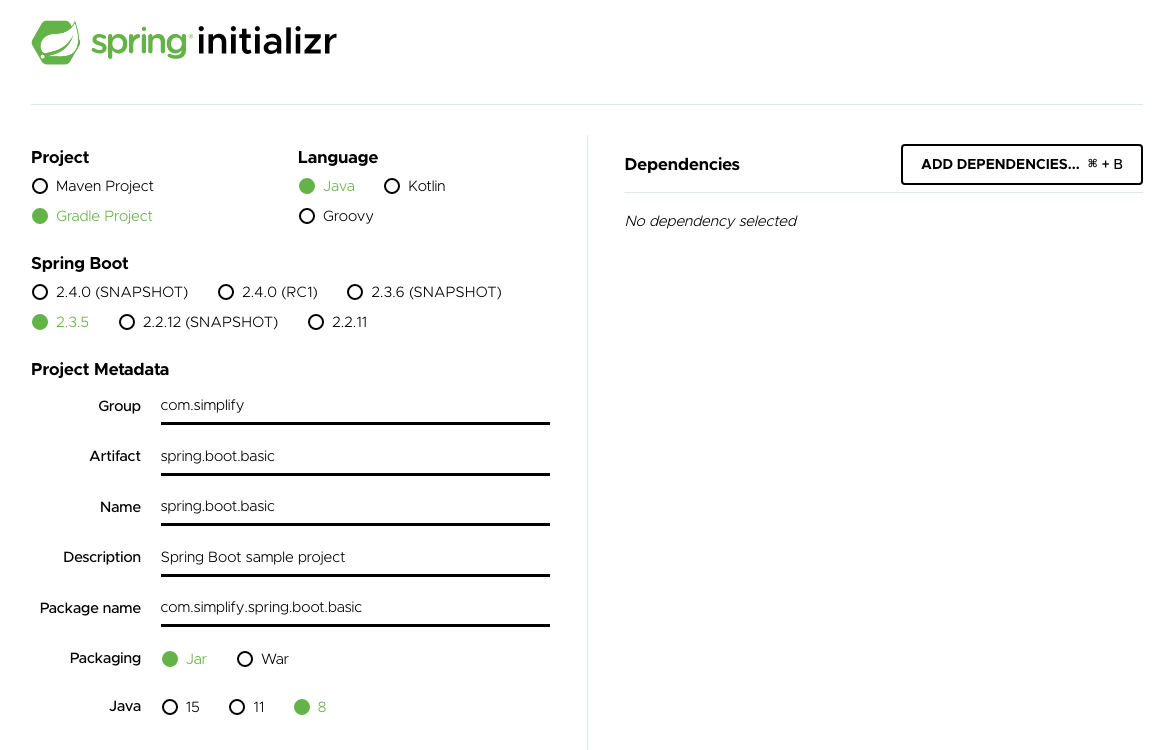Click the Group input field
The height and width of the screenshot is (750, 1169).
click(x=354, y=406)
